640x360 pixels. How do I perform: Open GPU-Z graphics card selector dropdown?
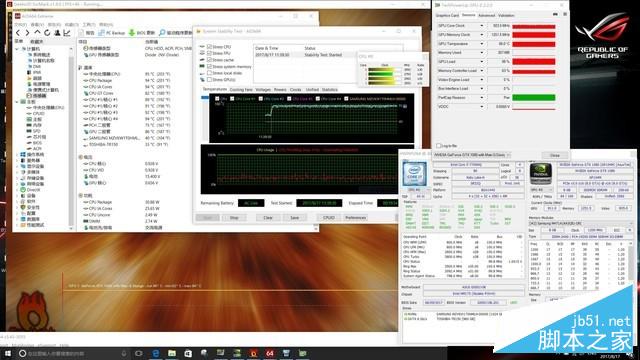tap(471, 155)
